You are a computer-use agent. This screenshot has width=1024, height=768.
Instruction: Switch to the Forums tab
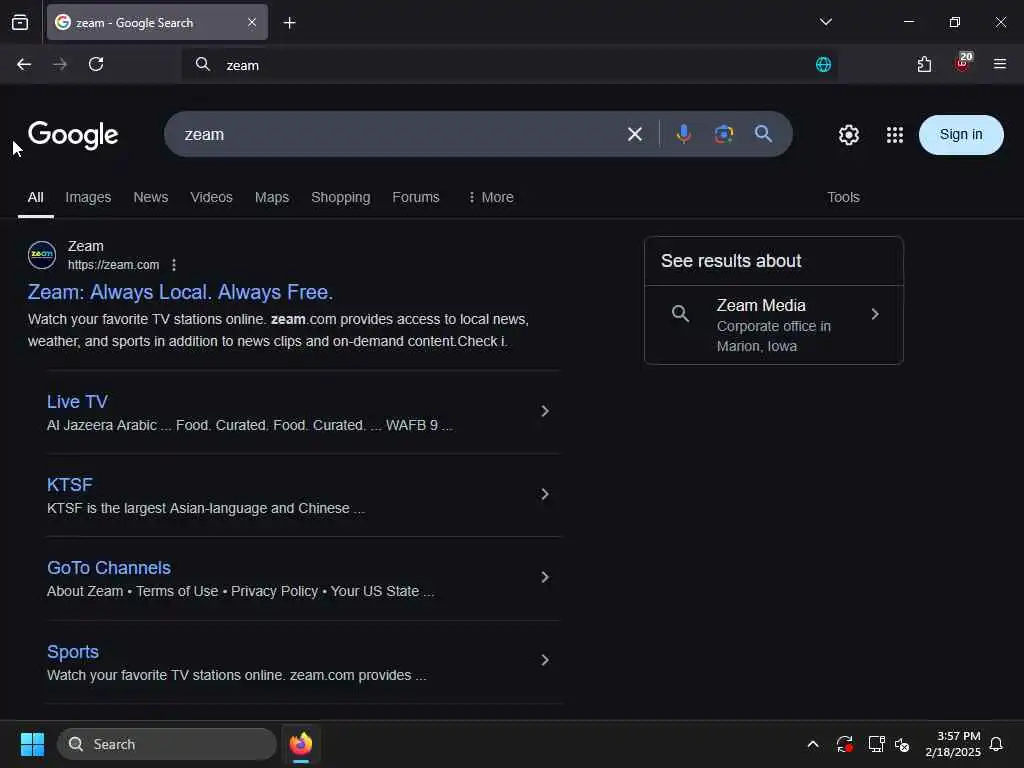click(416, 197)
